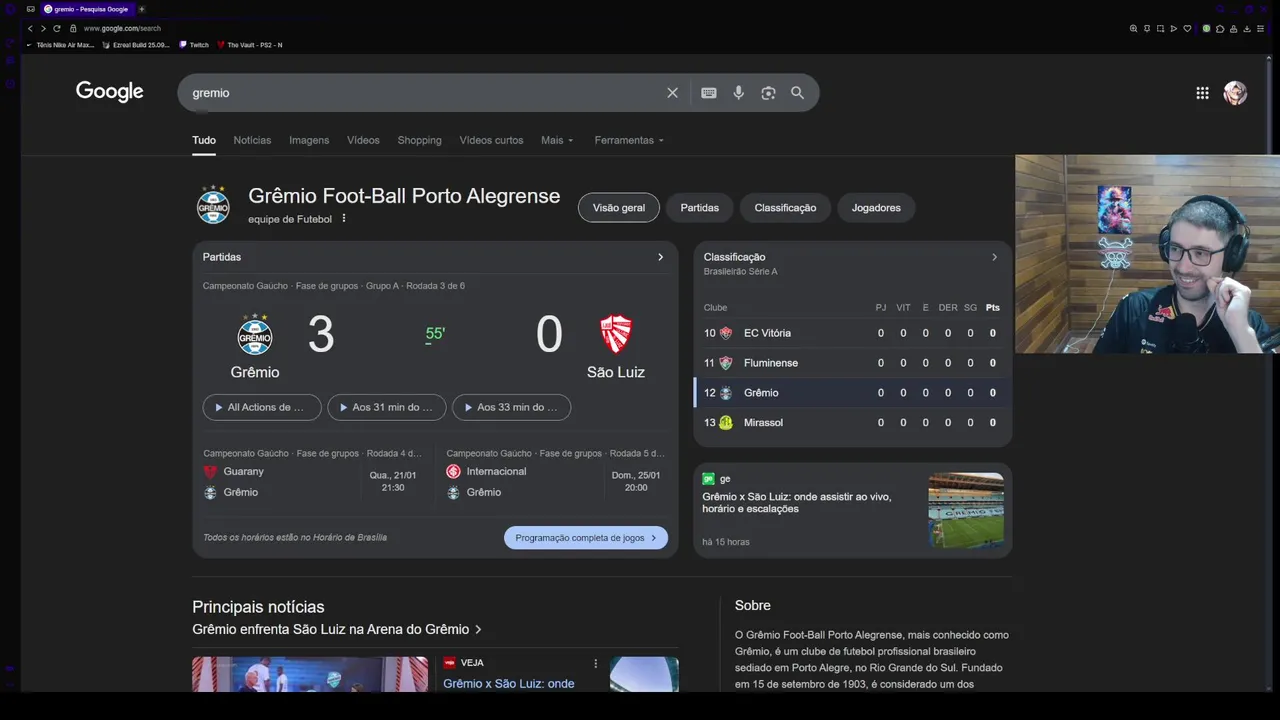
Task: Select the EC Vitória standings row
Action: click(853, 333)
